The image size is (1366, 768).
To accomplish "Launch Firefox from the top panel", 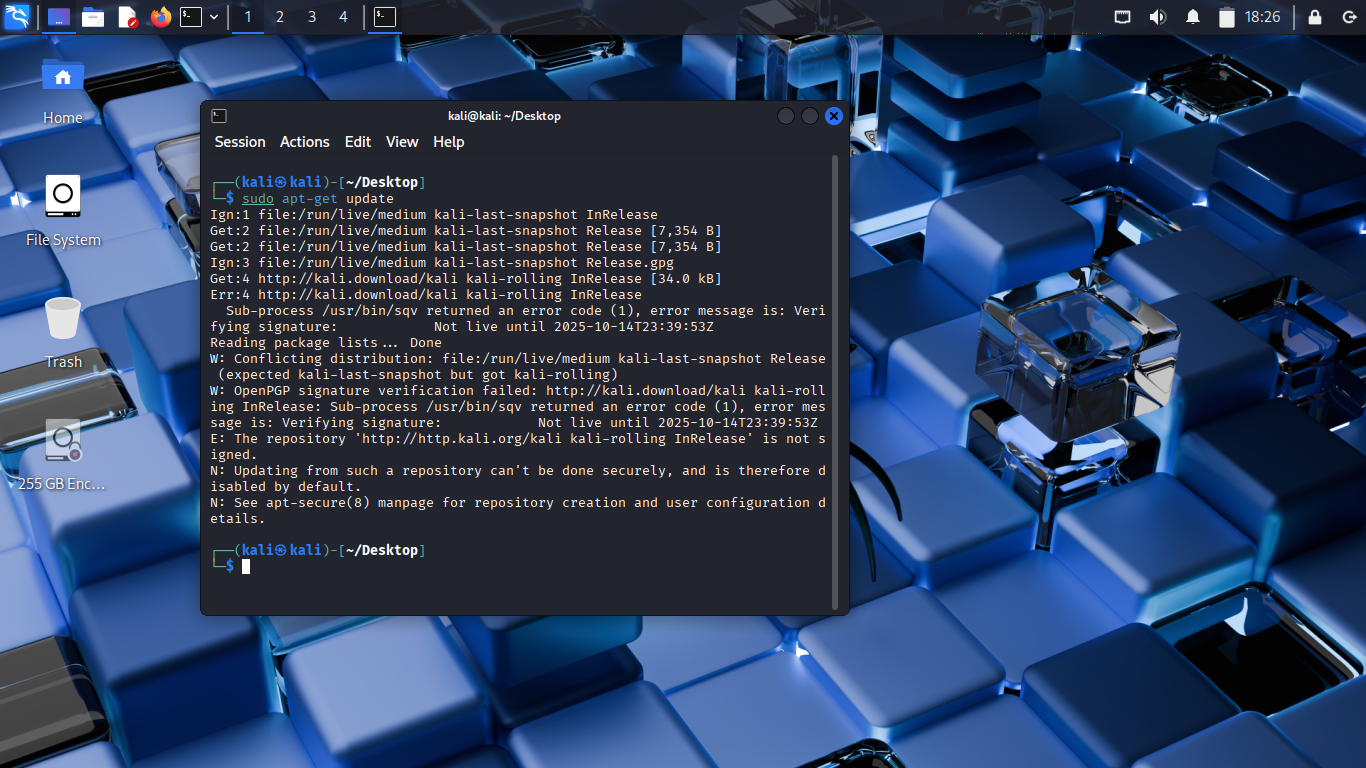I will pyautogui.click(x=160, y=17).
